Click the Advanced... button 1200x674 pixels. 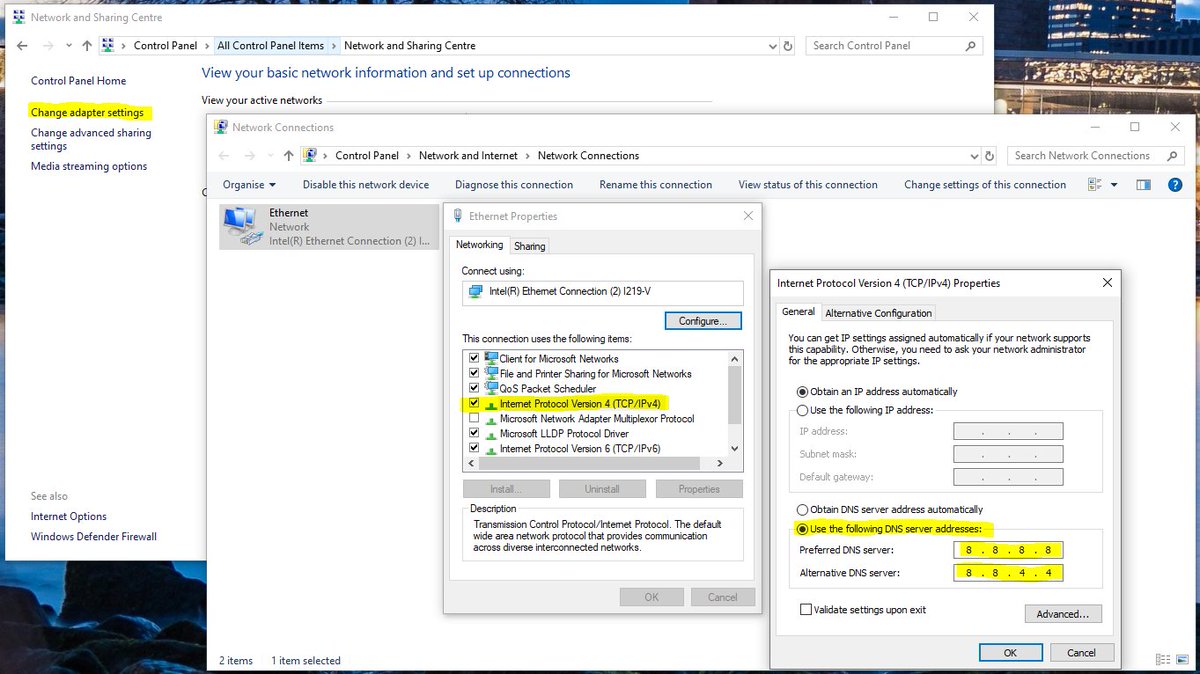[1063, 614]
